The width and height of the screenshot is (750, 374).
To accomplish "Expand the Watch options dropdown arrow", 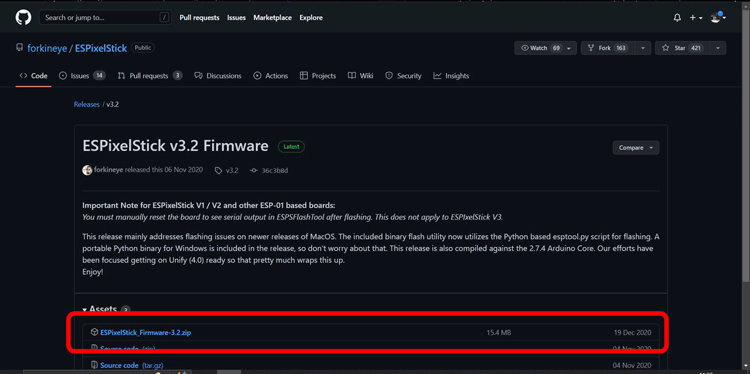I will click(569, 48).
